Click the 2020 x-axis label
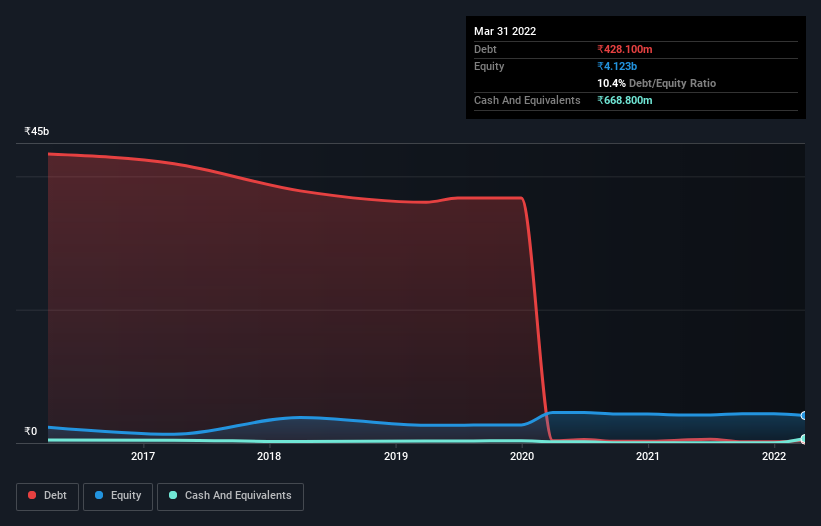Viewport: 821px width, 526px height. [522, 456]
